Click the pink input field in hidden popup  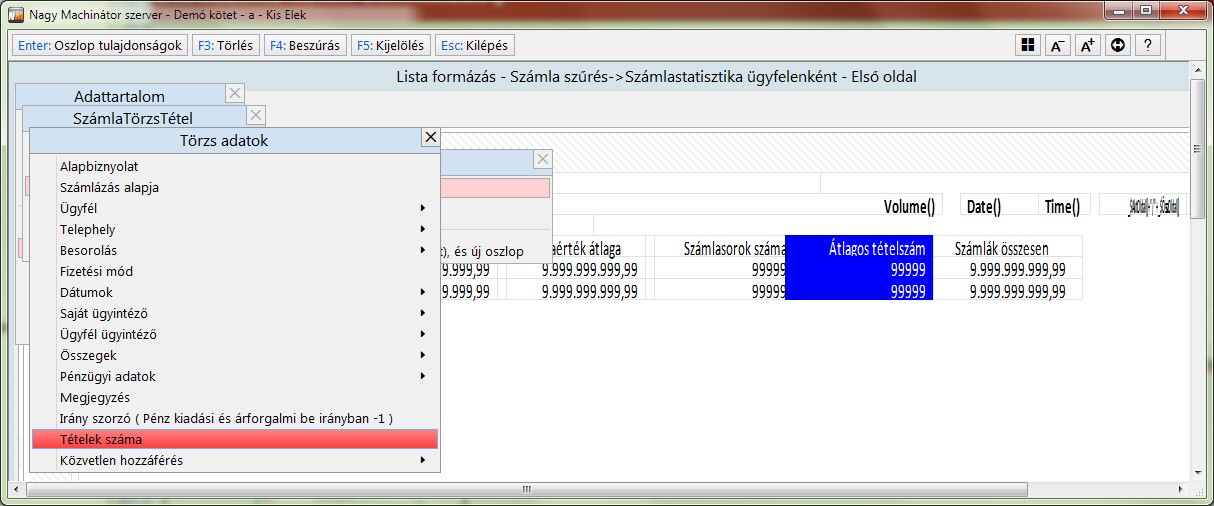(495, 187)
